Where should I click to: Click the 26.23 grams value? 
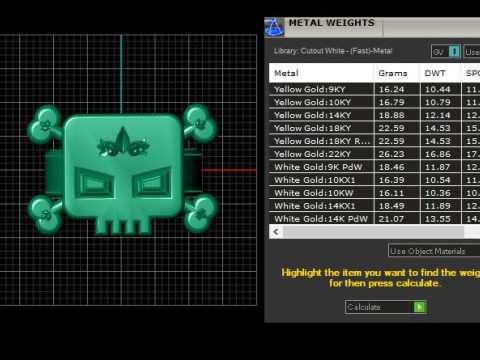[x=391, y=154]
